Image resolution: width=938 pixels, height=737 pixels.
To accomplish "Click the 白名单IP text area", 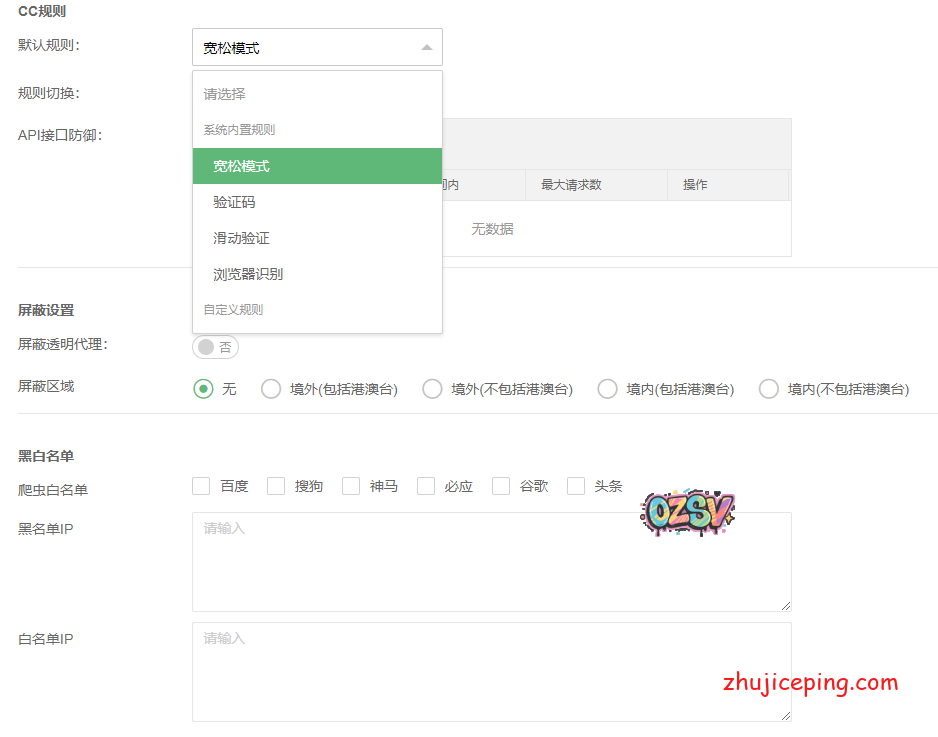I will click(x=490, y=672).
